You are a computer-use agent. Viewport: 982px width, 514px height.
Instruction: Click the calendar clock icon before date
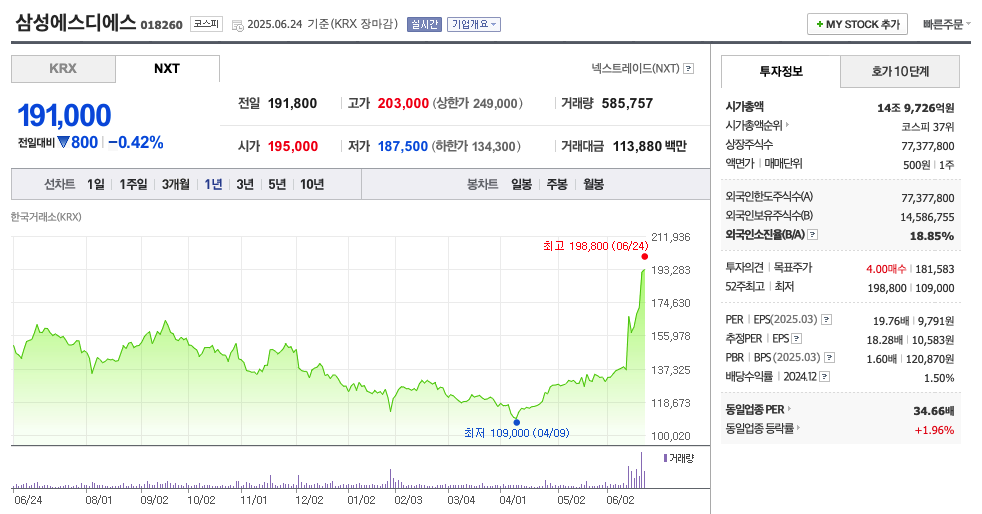coord(237,25)
